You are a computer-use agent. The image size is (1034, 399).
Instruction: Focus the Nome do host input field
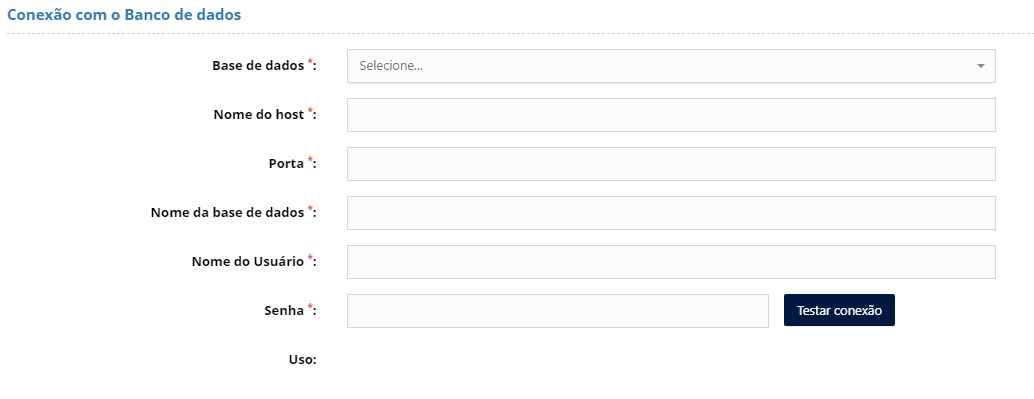(x=671, y=115)
